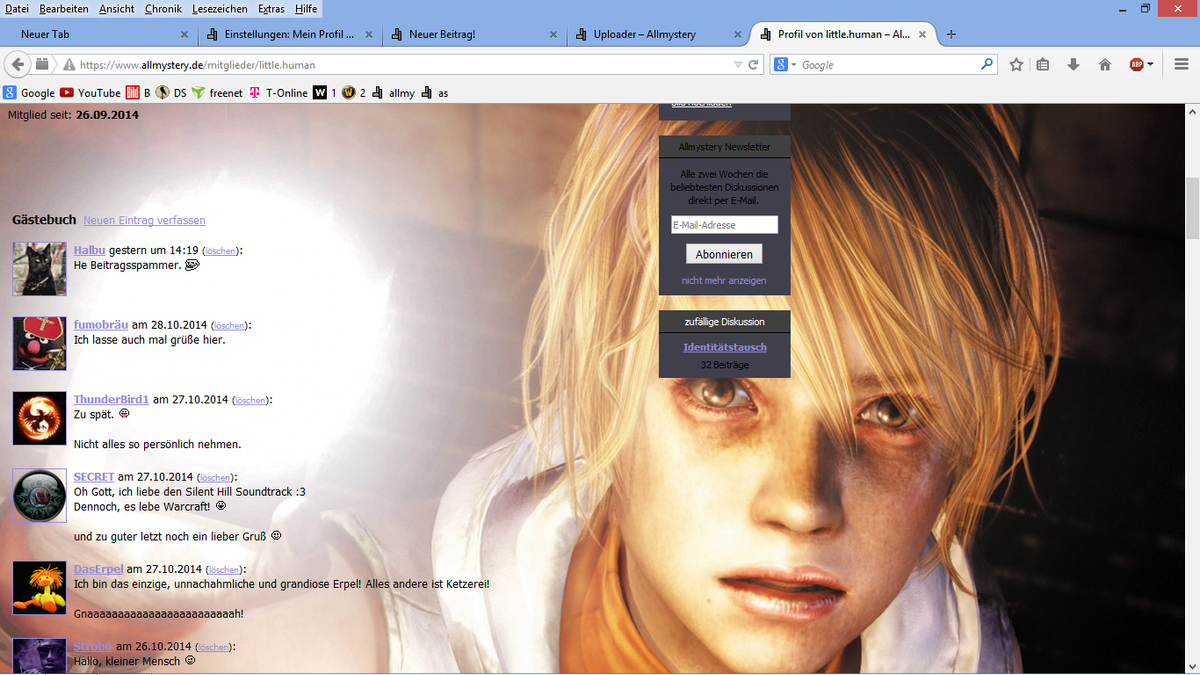1200x675 pixels.
Task: Click the Abonnieren newsletter button
Action: [x=724, y=254]
